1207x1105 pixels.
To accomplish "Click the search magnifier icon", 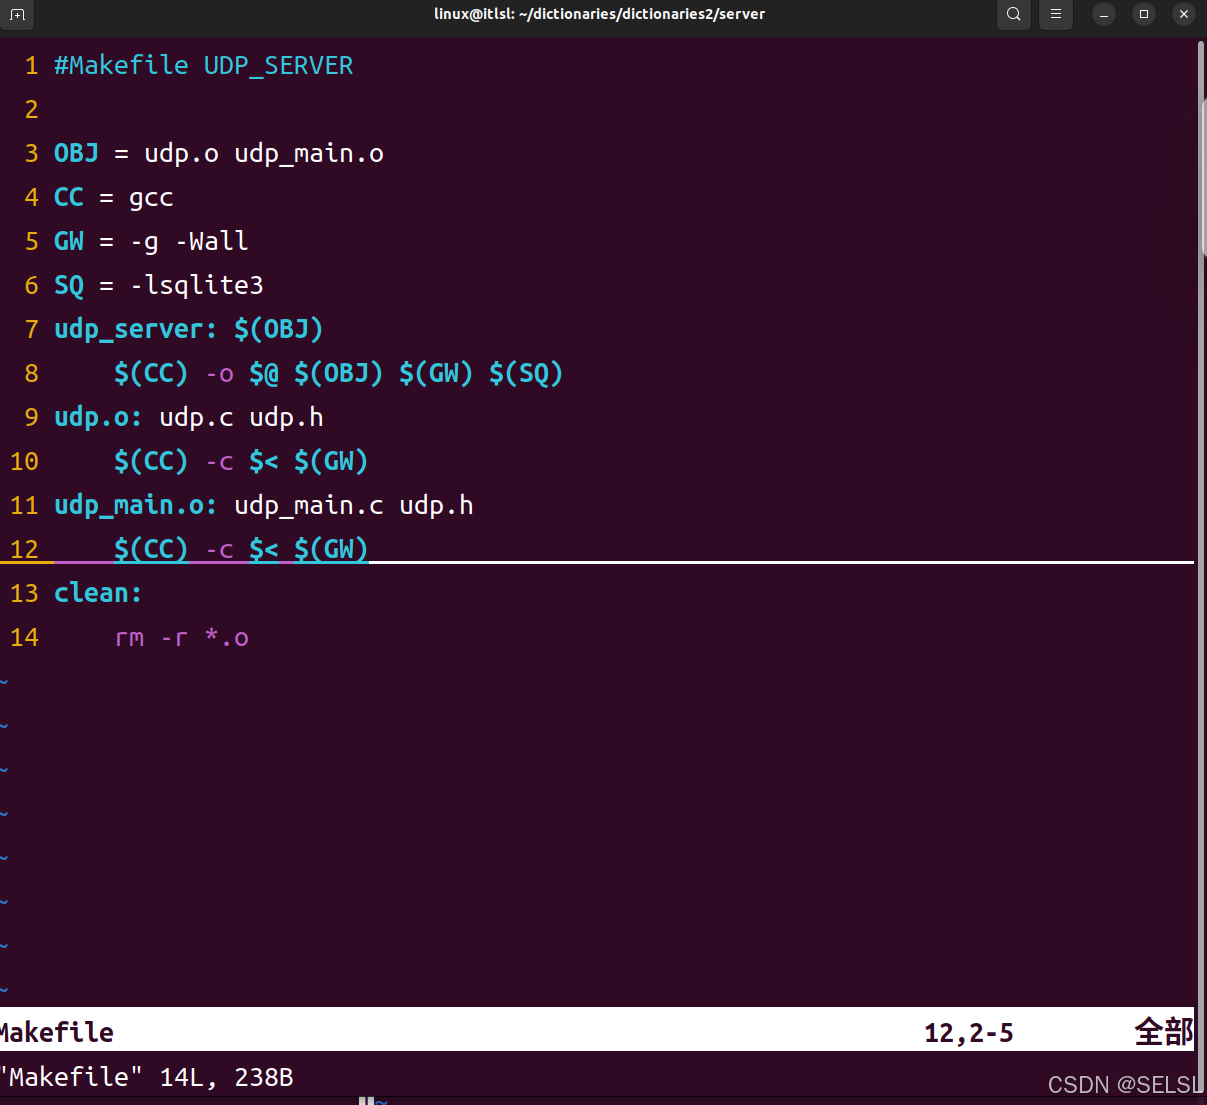I will coord(1013,14).
